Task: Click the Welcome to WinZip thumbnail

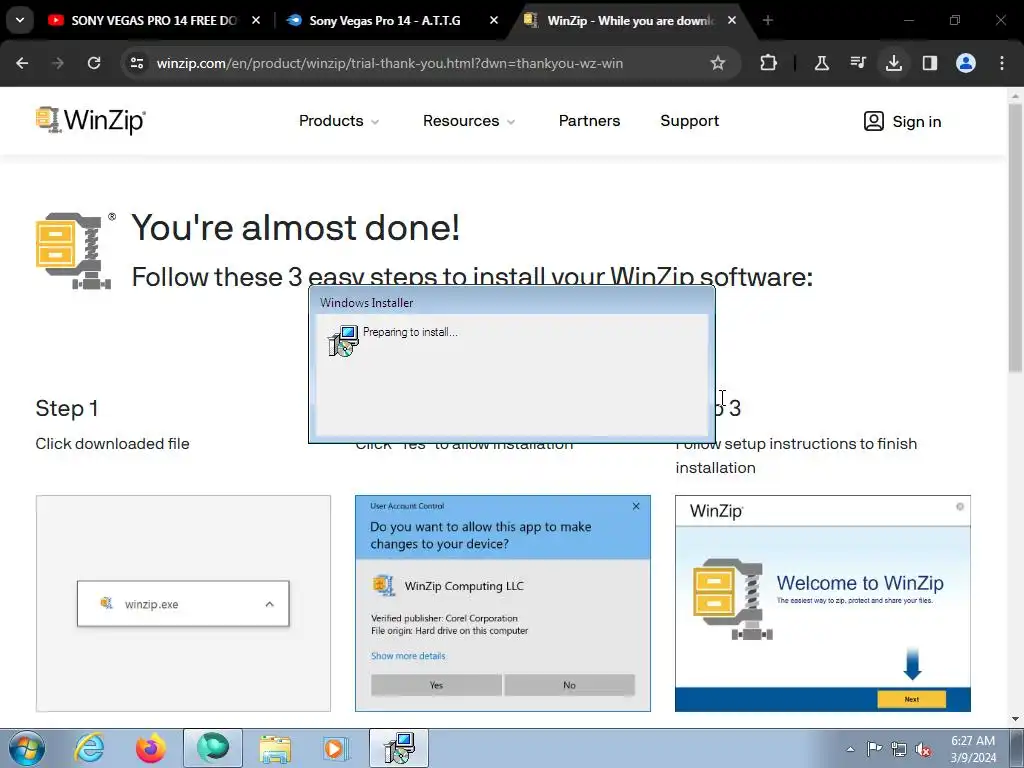Action: tap(823, 603)
